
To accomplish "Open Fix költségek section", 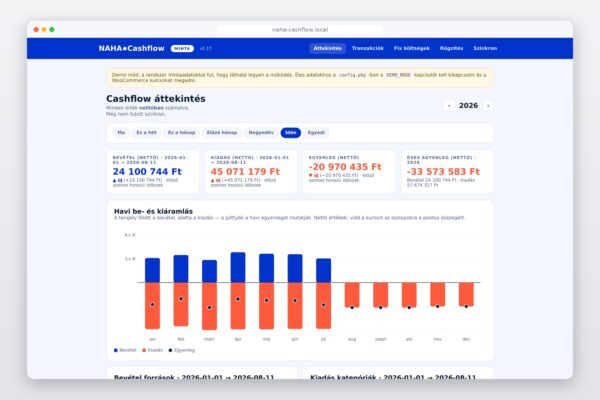I will click(411, 48).
